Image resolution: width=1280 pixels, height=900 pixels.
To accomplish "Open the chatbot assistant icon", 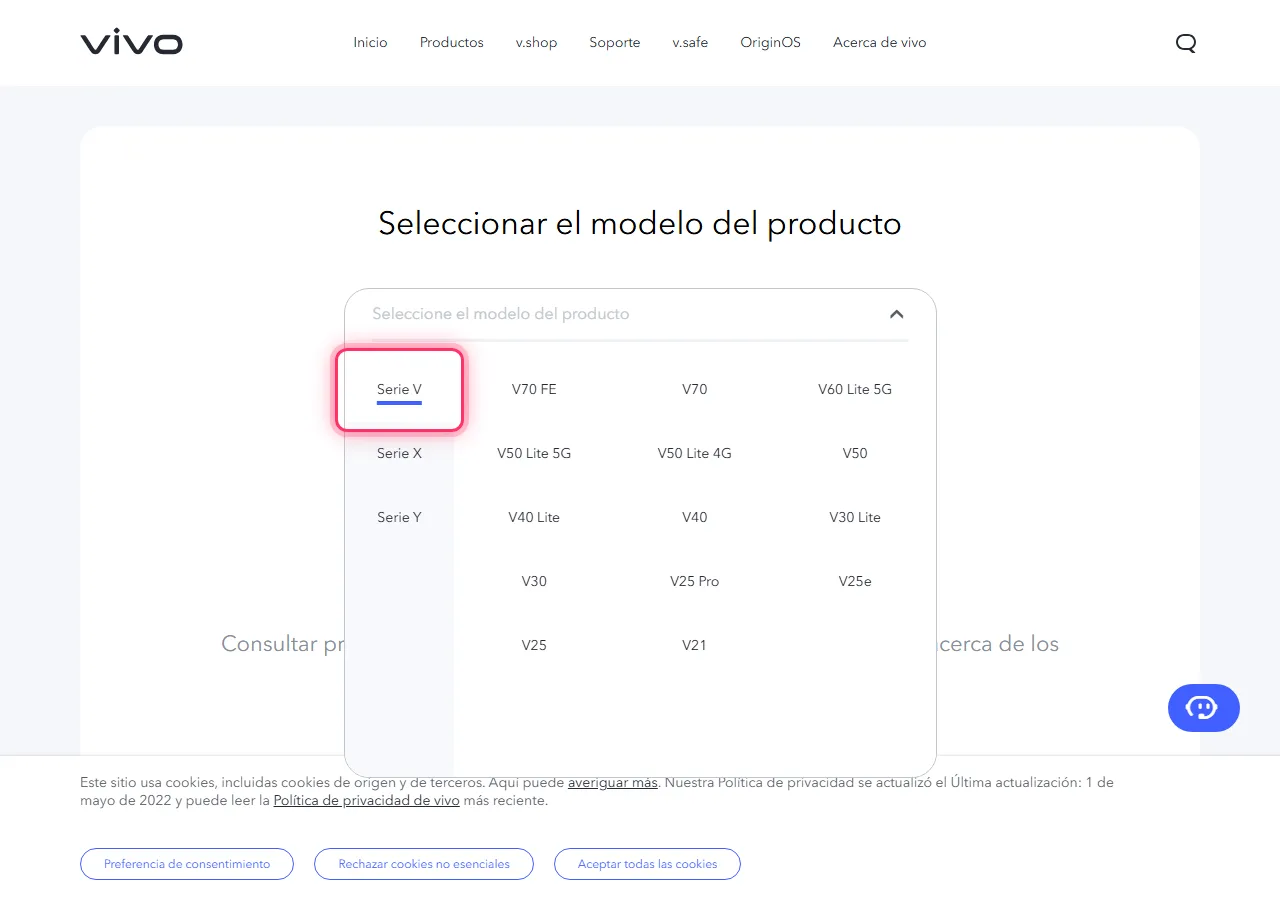I will click(x=1203, y=708).
